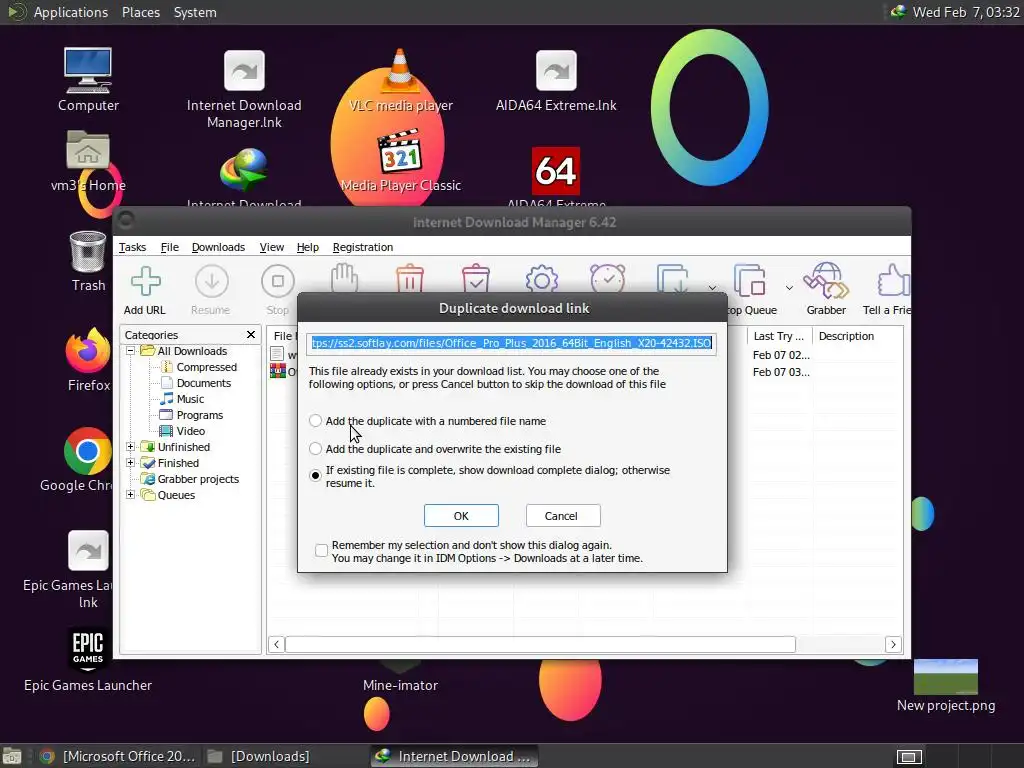This screenshot has height=768, width=1024.
Task: Open the Stop Queue dropdown arrow
Action: tap(789, 287)
